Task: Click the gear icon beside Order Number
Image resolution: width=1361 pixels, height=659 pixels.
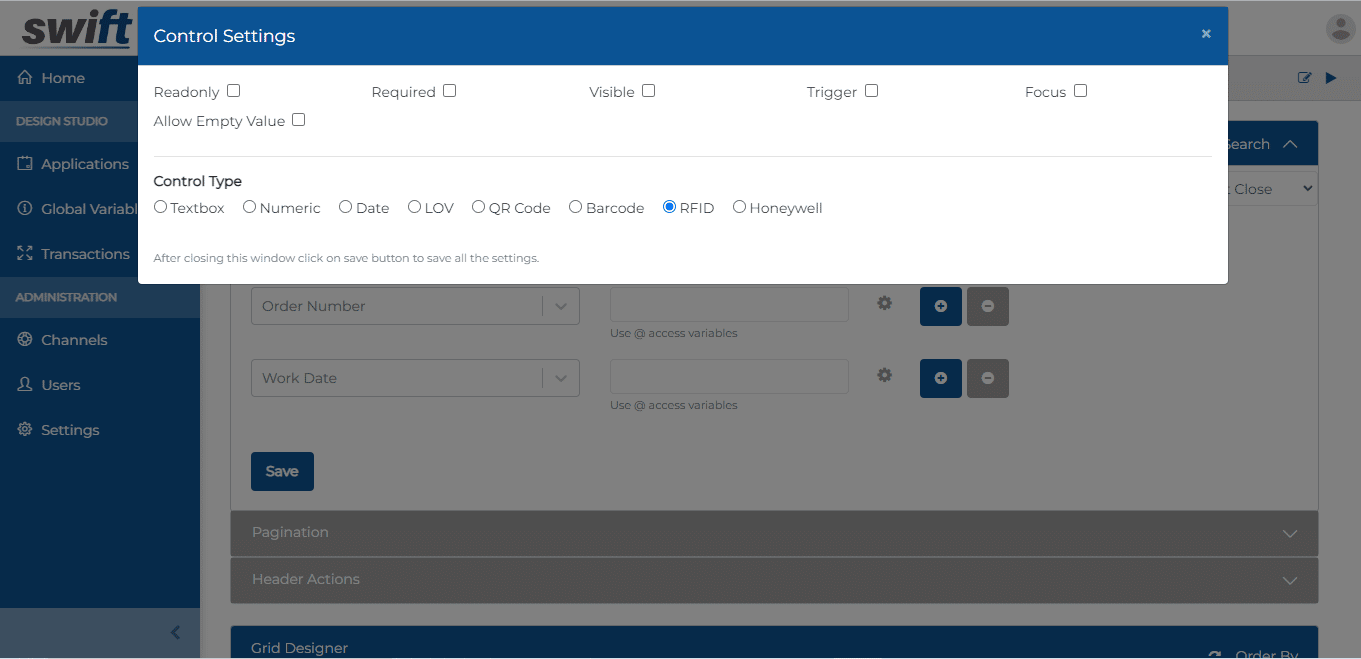Action: pos(884,303)
